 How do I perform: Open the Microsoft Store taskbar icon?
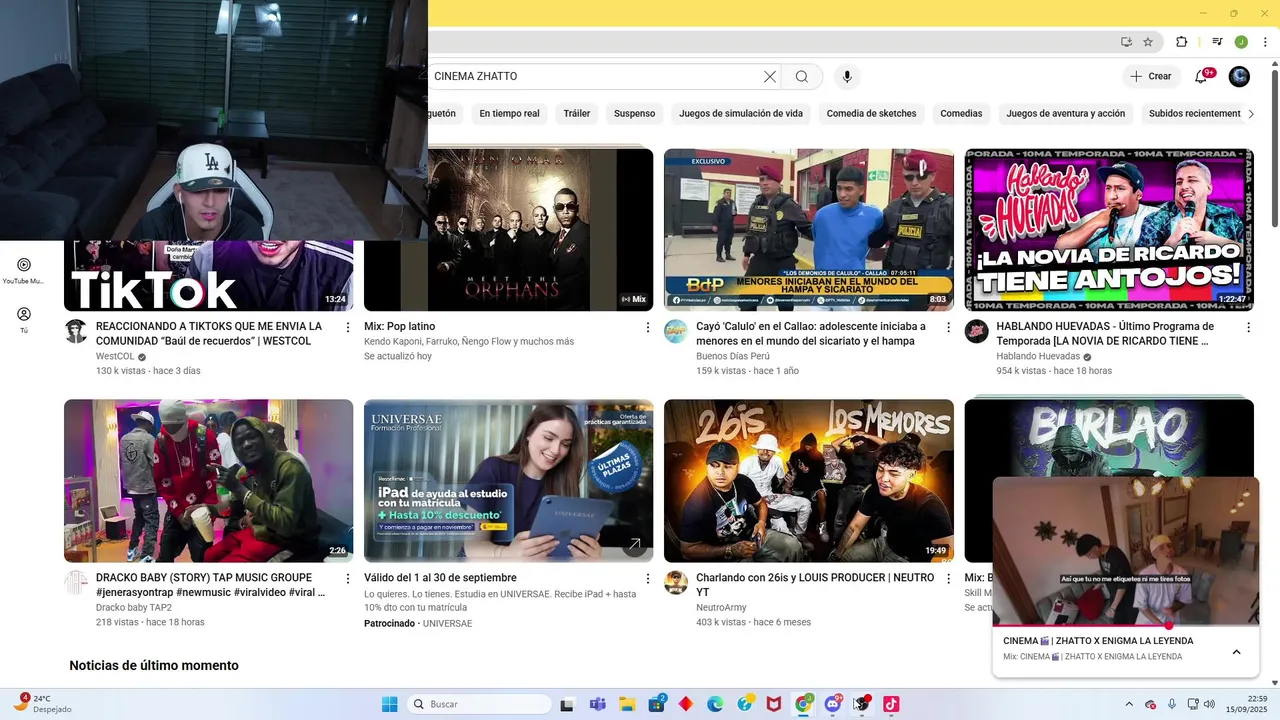coord(656,704)
